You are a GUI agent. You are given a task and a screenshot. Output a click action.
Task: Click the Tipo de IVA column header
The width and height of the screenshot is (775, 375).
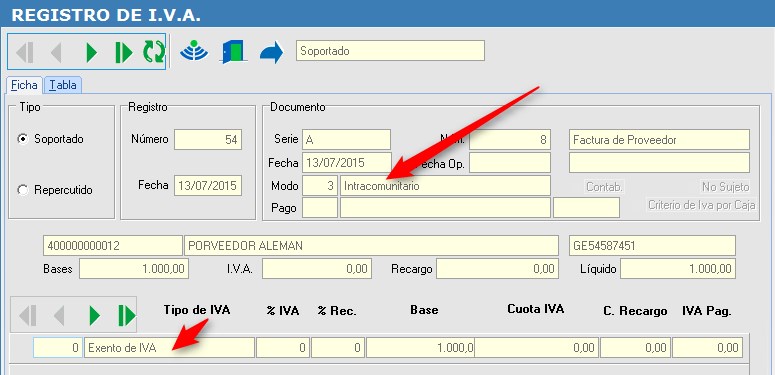(x=197, y=310)
